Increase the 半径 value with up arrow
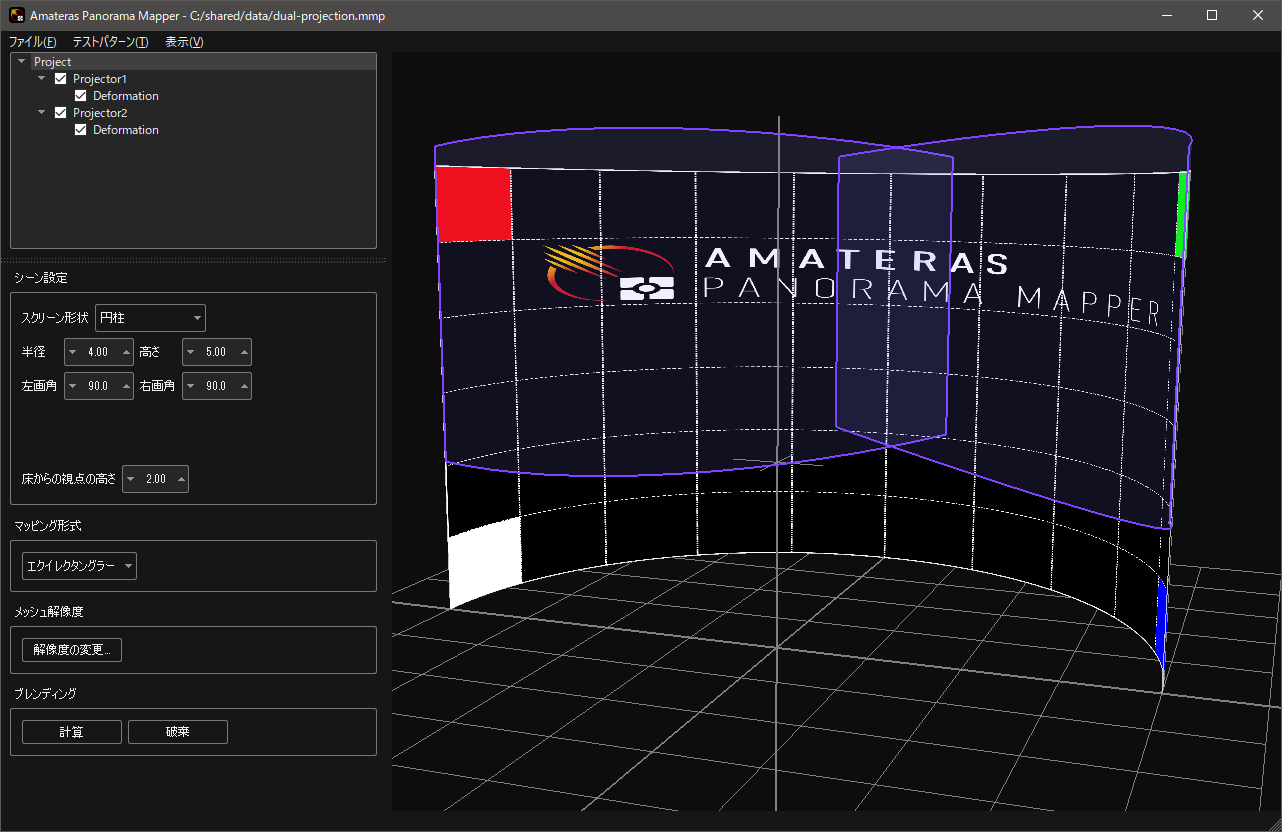 (125, 352)
